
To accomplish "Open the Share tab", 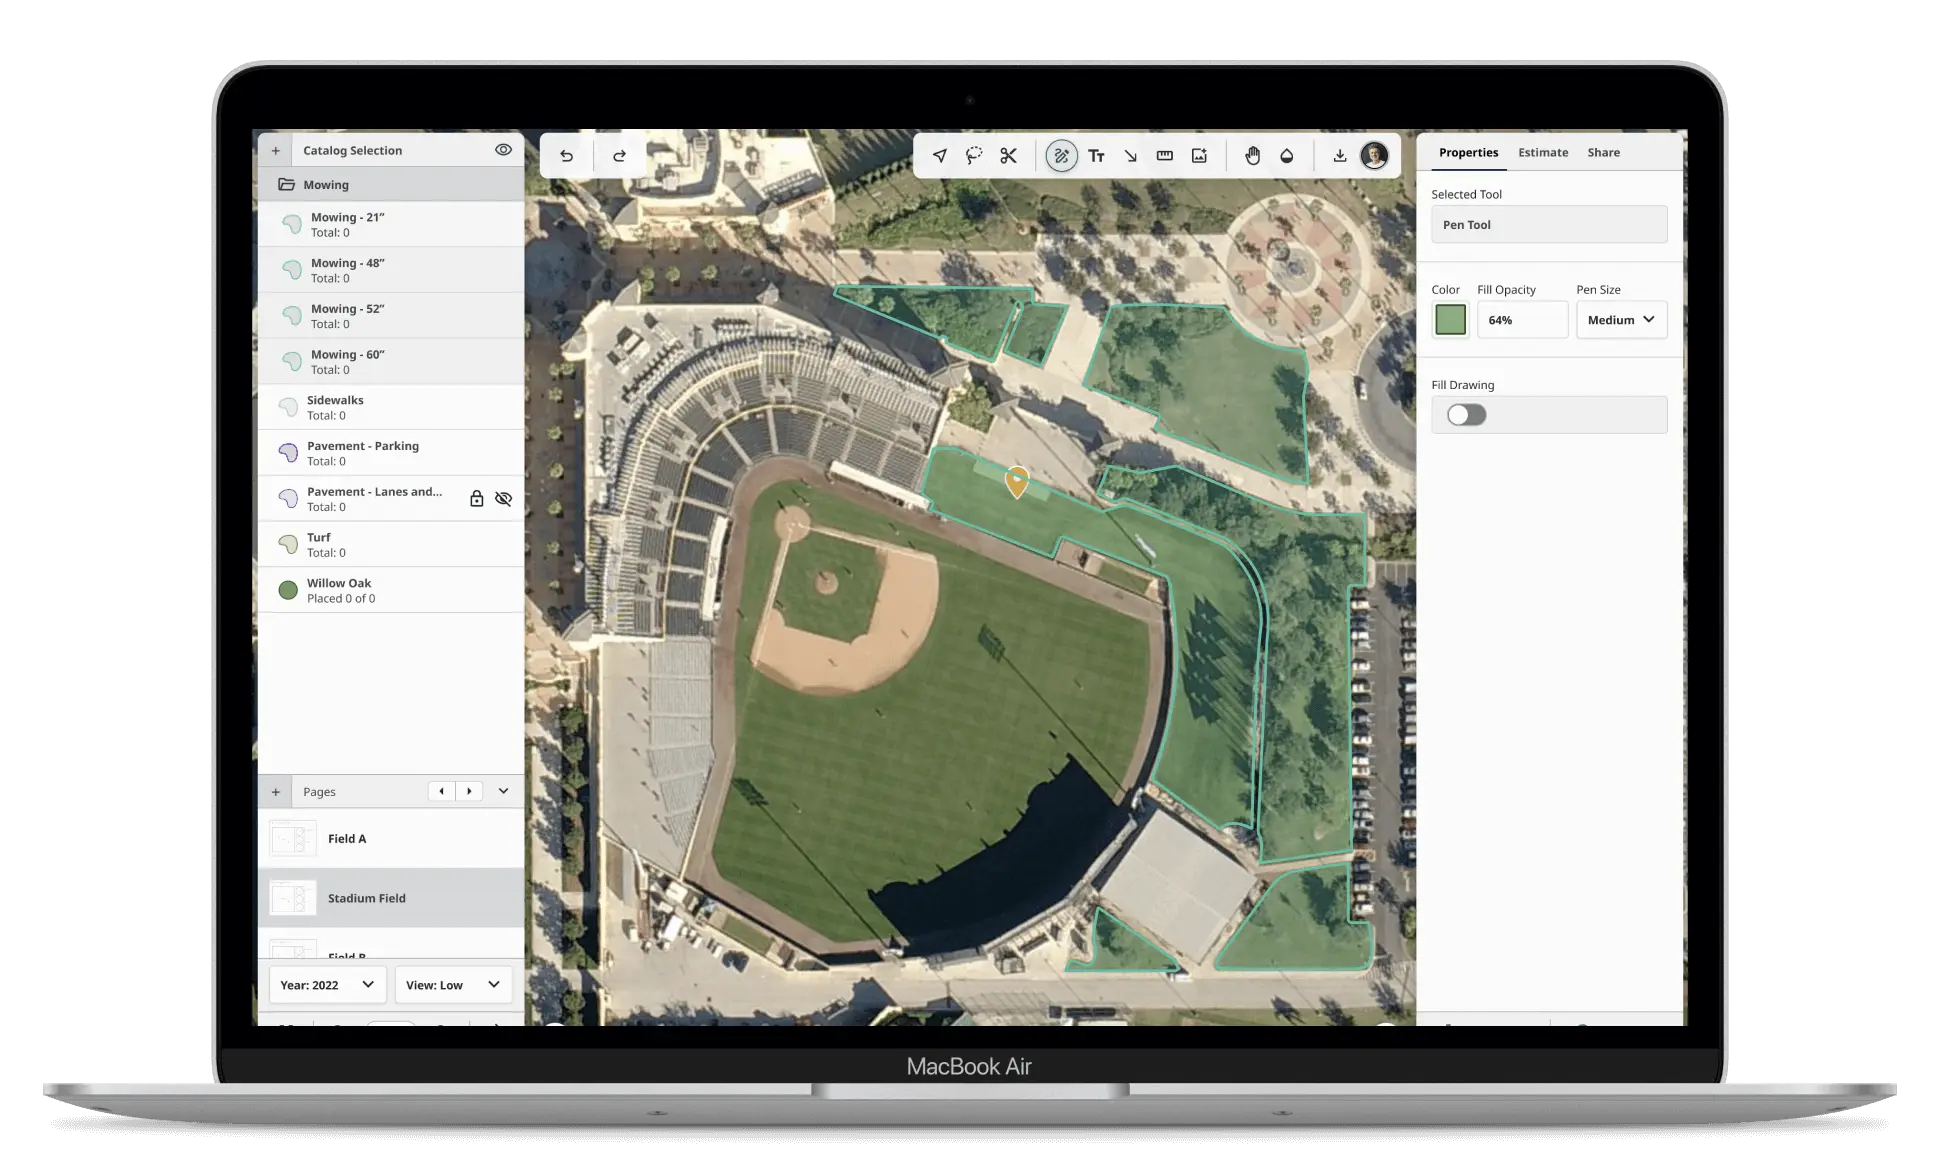I will click(1603, 152).
